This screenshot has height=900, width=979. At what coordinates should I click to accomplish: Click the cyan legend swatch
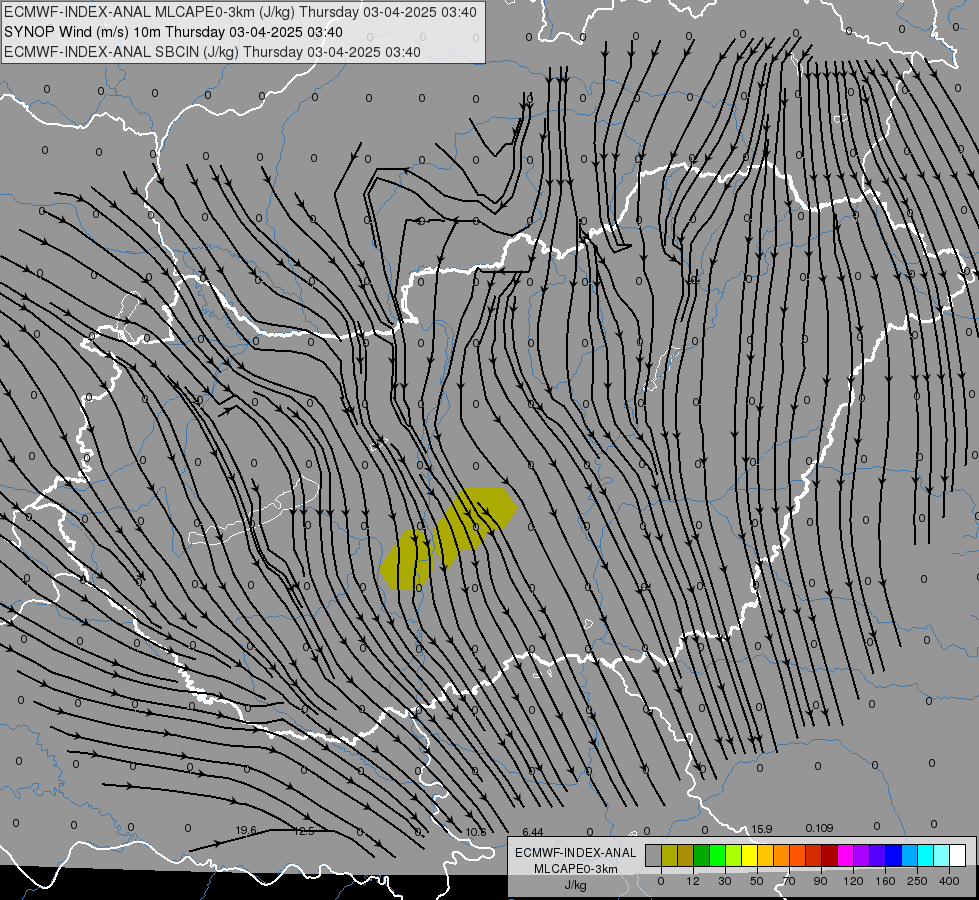pos(926,855)
